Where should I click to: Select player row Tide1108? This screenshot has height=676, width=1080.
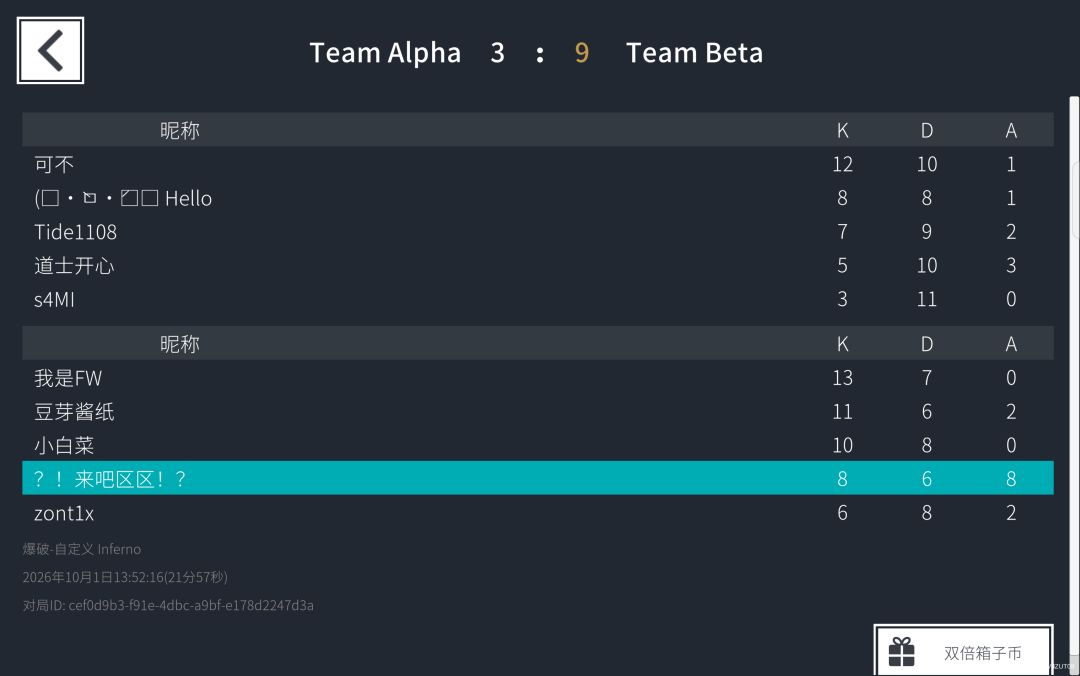click(x=538, y=232)
